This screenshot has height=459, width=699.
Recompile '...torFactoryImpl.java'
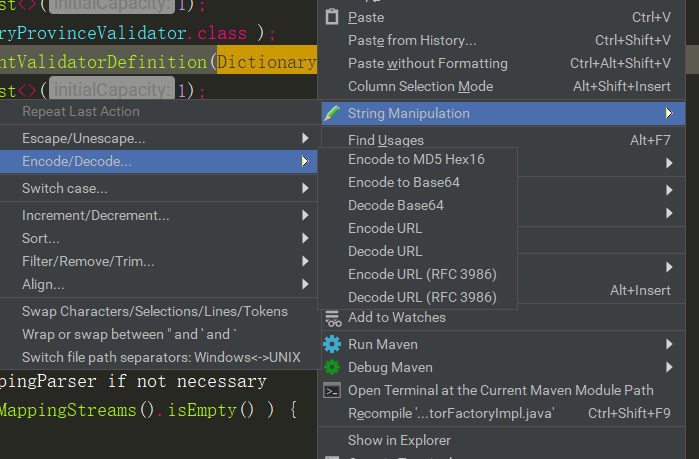point(503,413)
